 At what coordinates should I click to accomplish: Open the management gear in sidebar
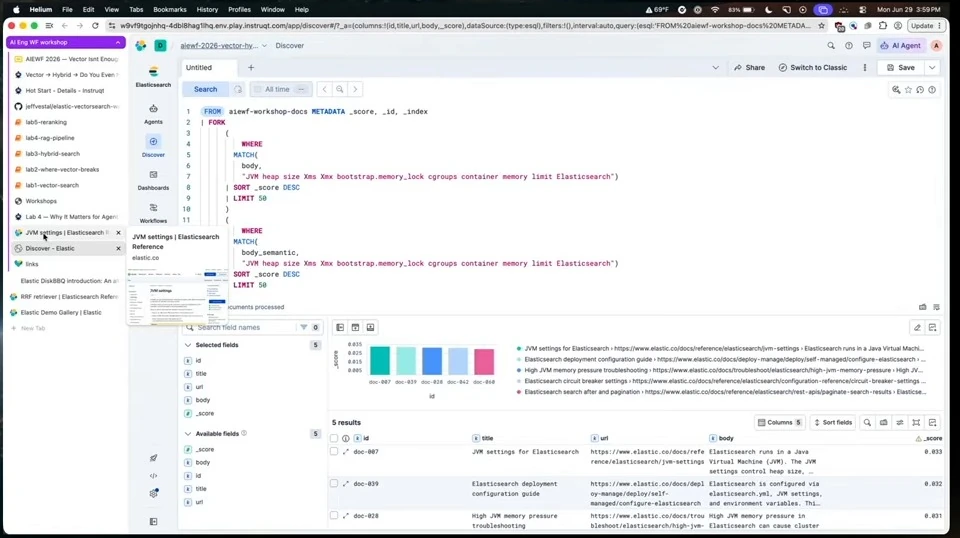[x=153, y=493]
